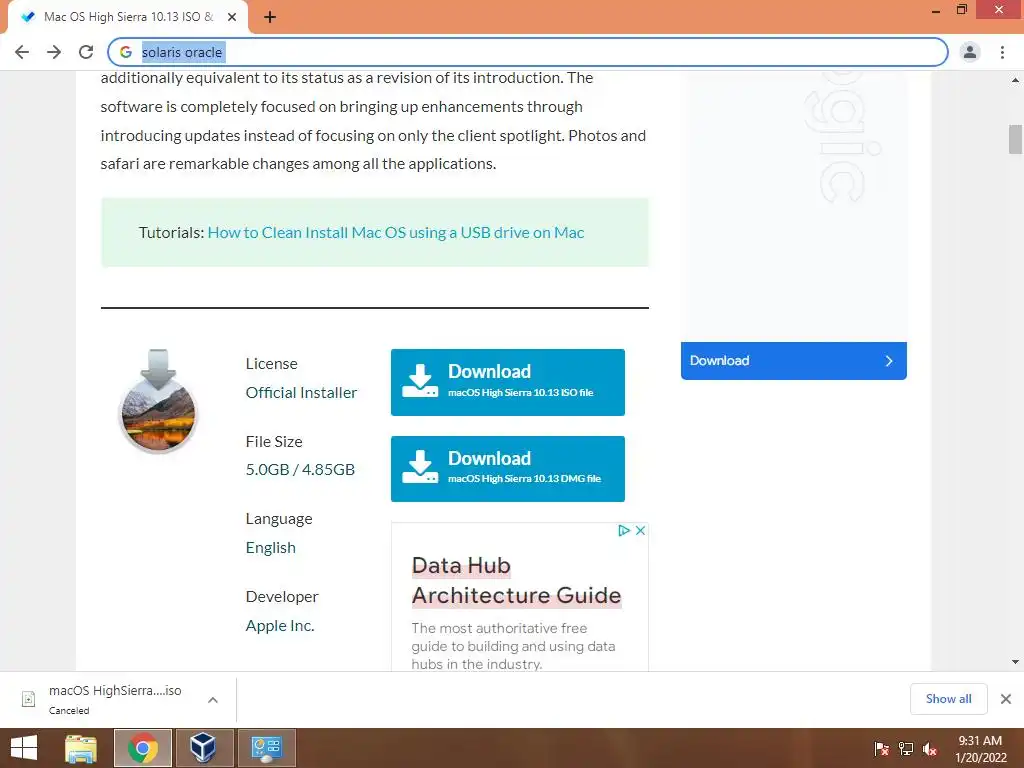
Task: Click the Google icon in address bar
Action: coord(126,52)
